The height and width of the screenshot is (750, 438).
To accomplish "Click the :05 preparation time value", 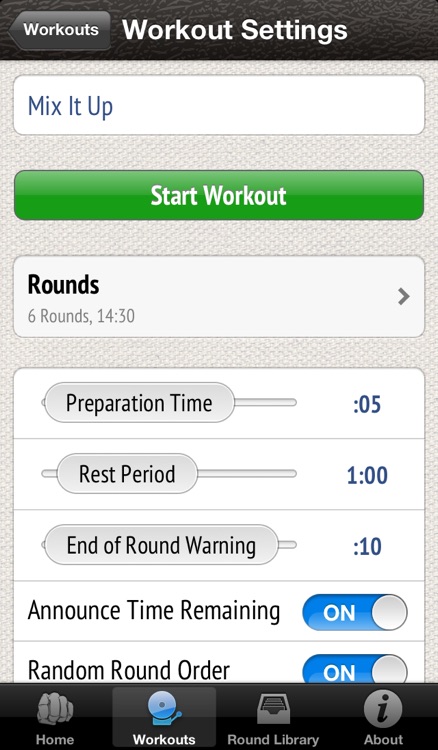I will coord(367,405).
